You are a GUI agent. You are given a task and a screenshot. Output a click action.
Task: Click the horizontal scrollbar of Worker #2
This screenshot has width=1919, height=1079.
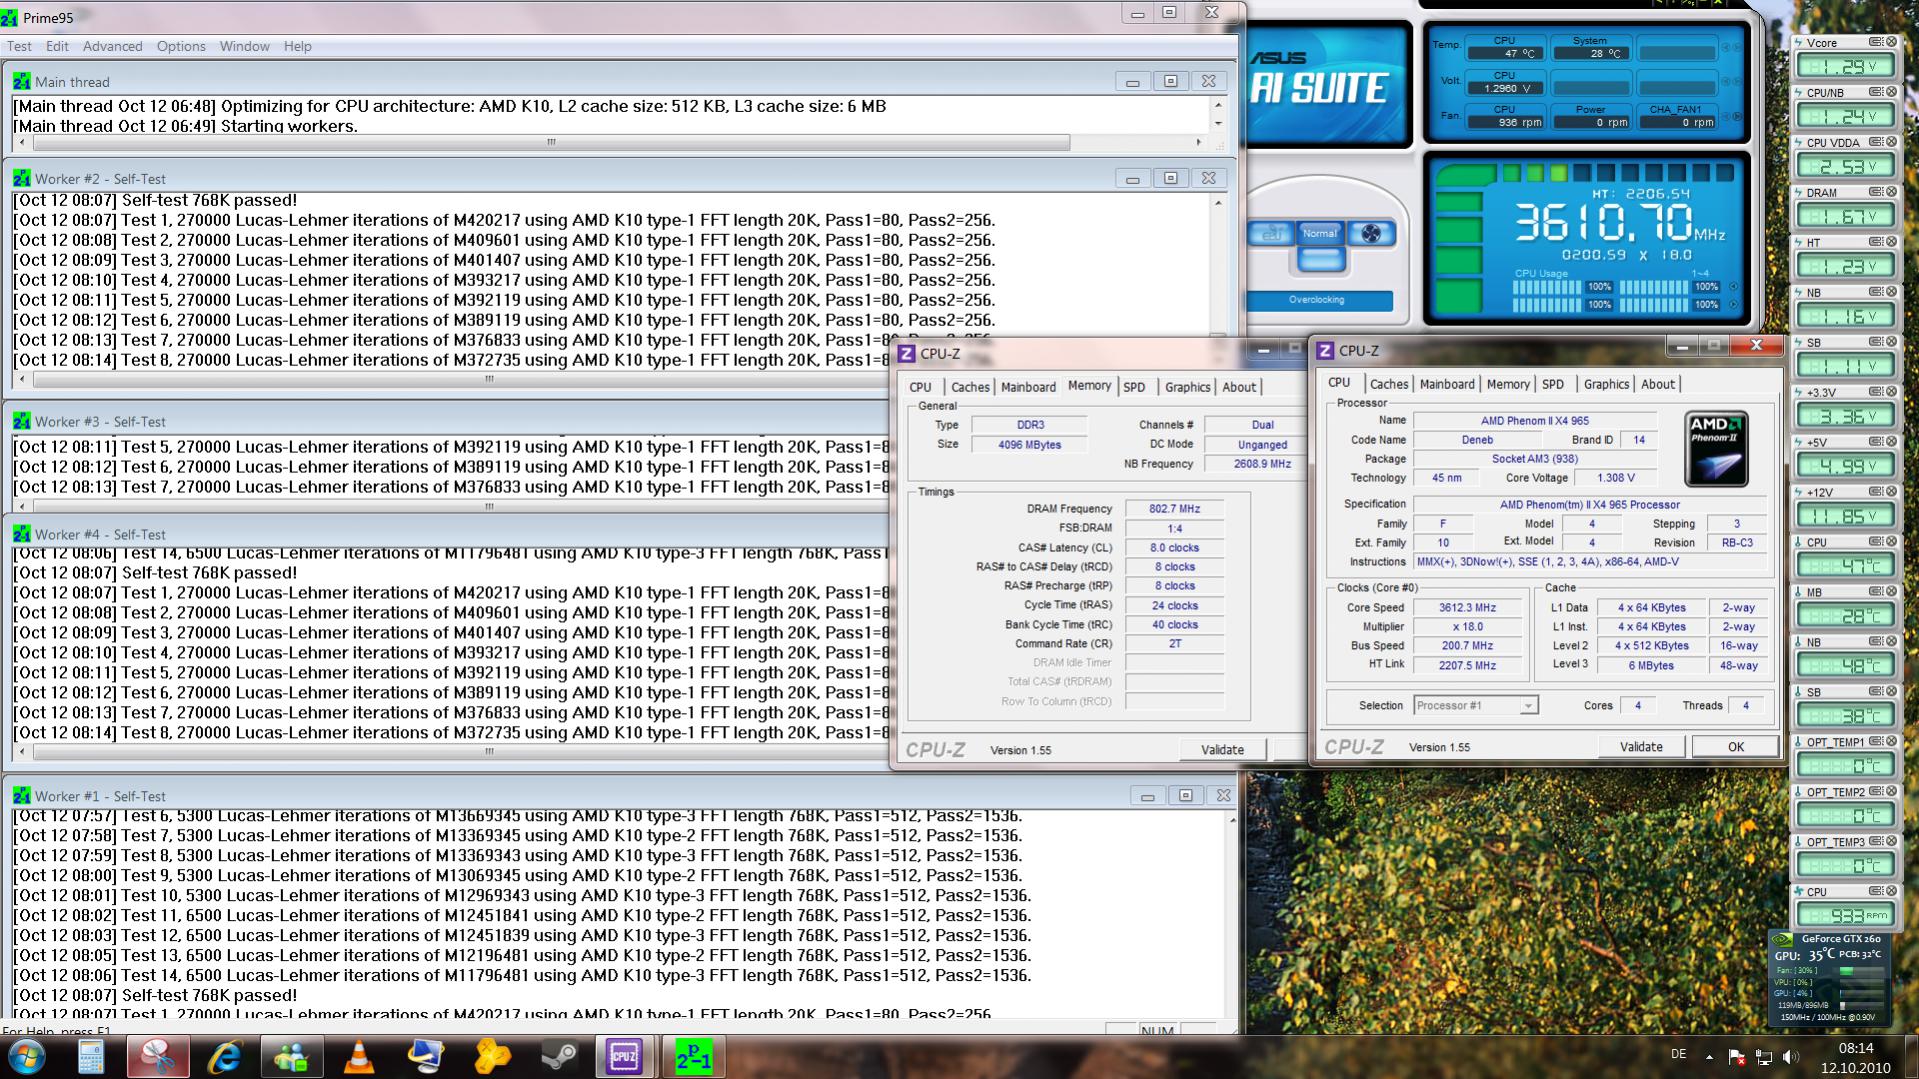489,379
